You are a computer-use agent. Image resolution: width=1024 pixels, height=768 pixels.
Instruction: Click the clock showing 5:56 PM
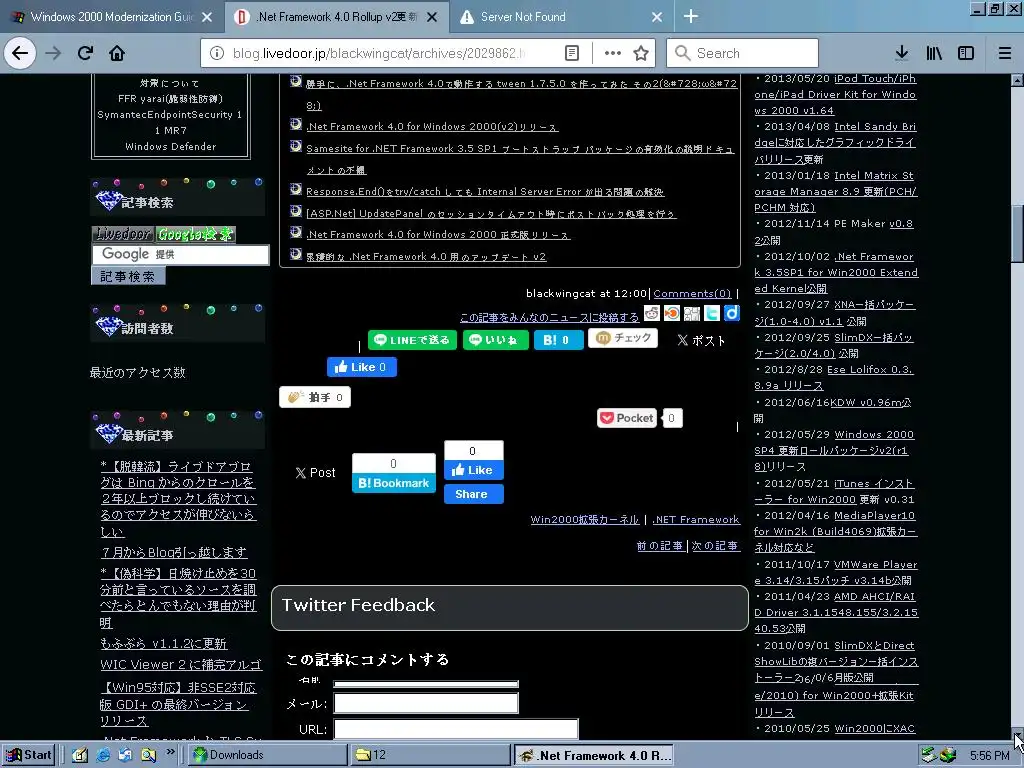point(989,756)
